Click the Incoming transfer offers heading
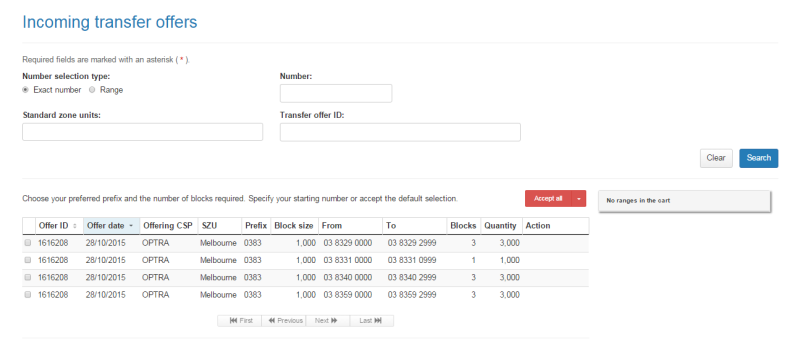 pos(110,22)
